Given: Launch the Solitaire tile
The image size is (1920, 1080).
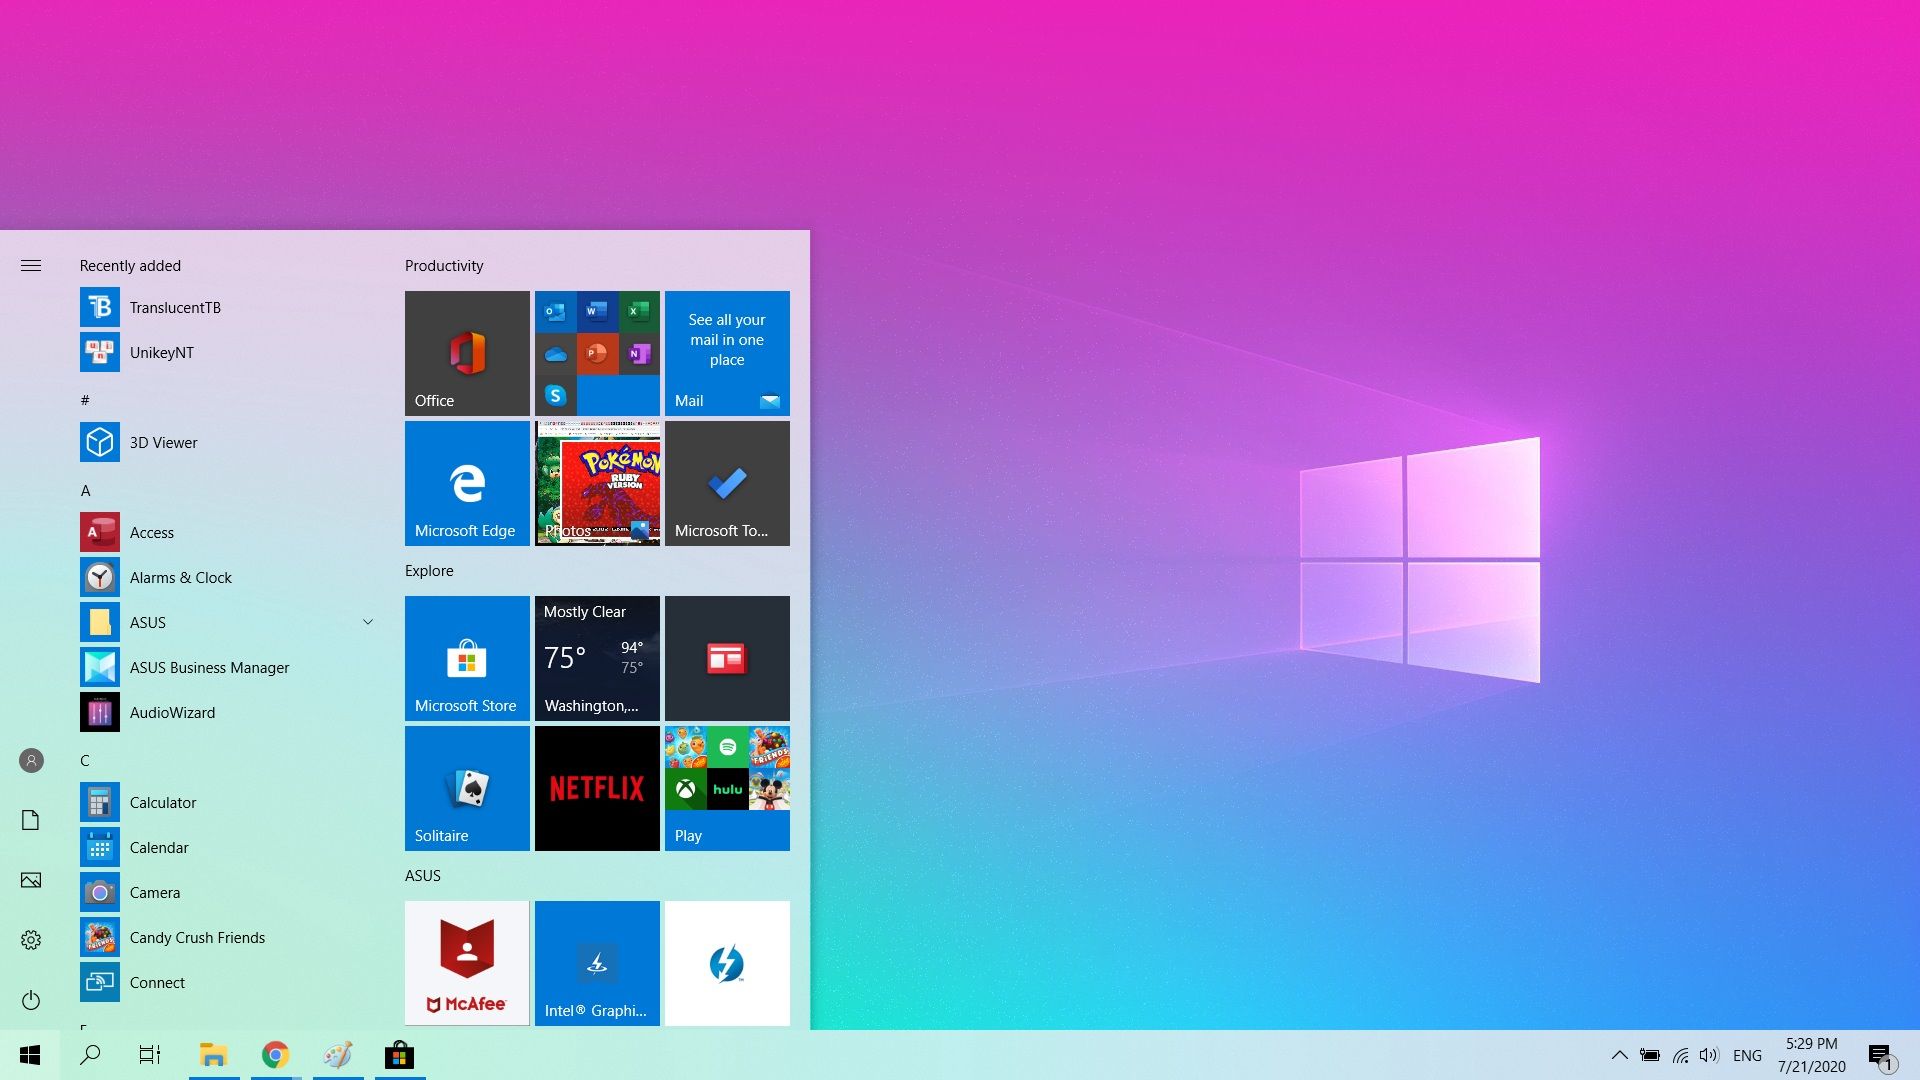Looking at the screenshot, I should click(x=467, y=788).
